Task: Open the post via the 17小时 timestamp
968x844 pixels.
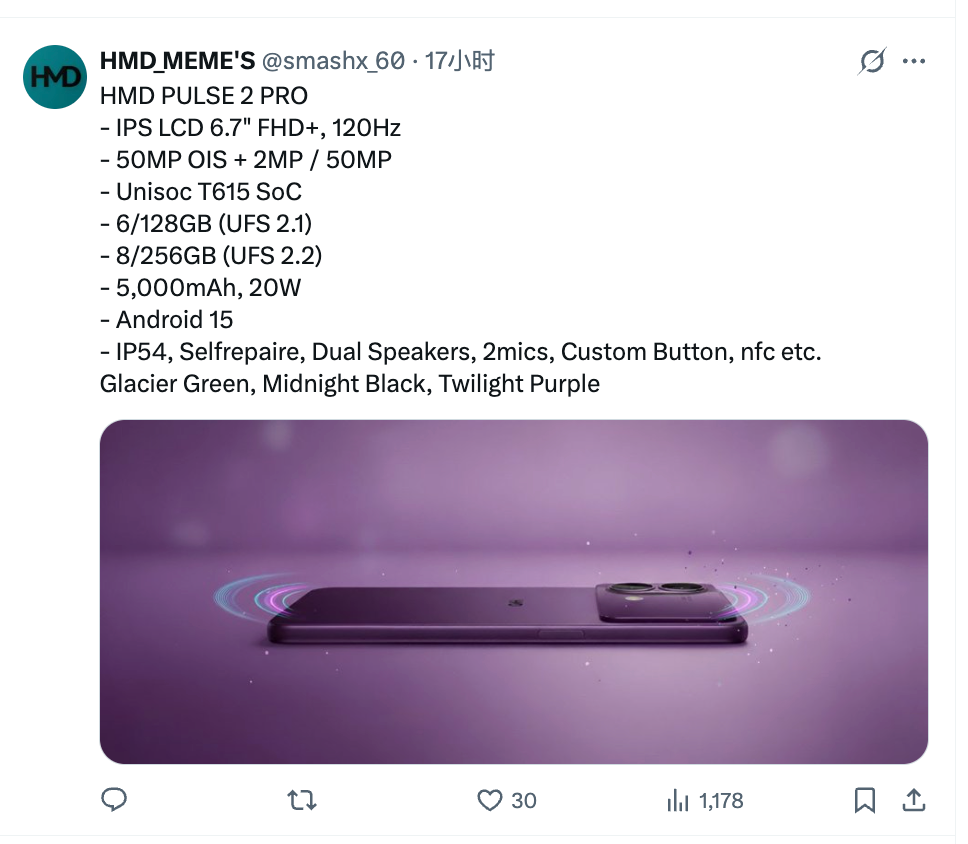Action: point(470,61)
